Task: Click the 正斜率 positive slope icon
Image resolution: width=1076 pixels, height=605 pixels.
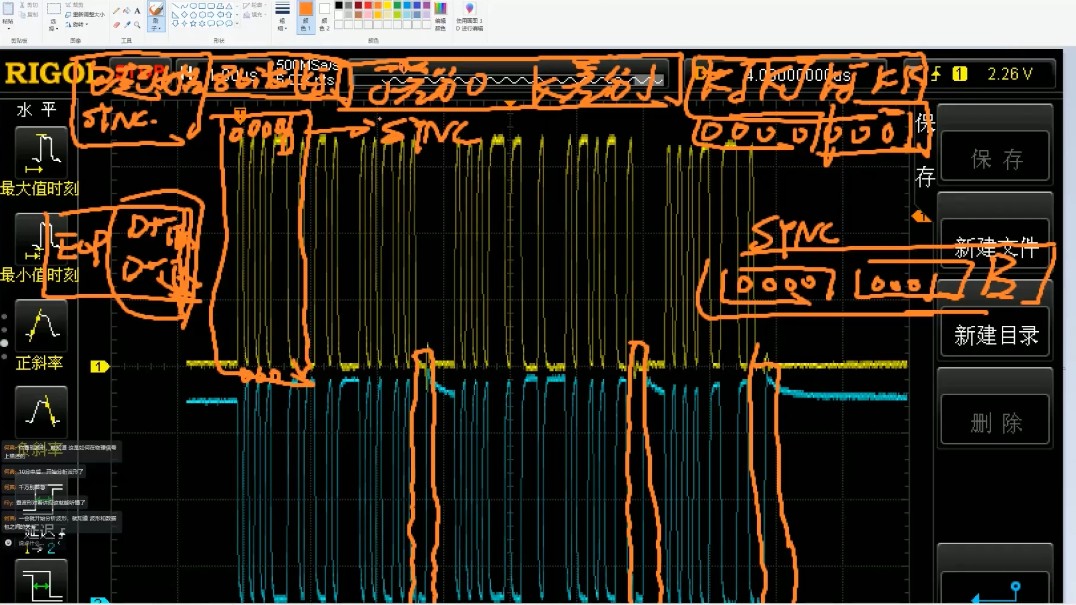Action: (x=41, y=325)
